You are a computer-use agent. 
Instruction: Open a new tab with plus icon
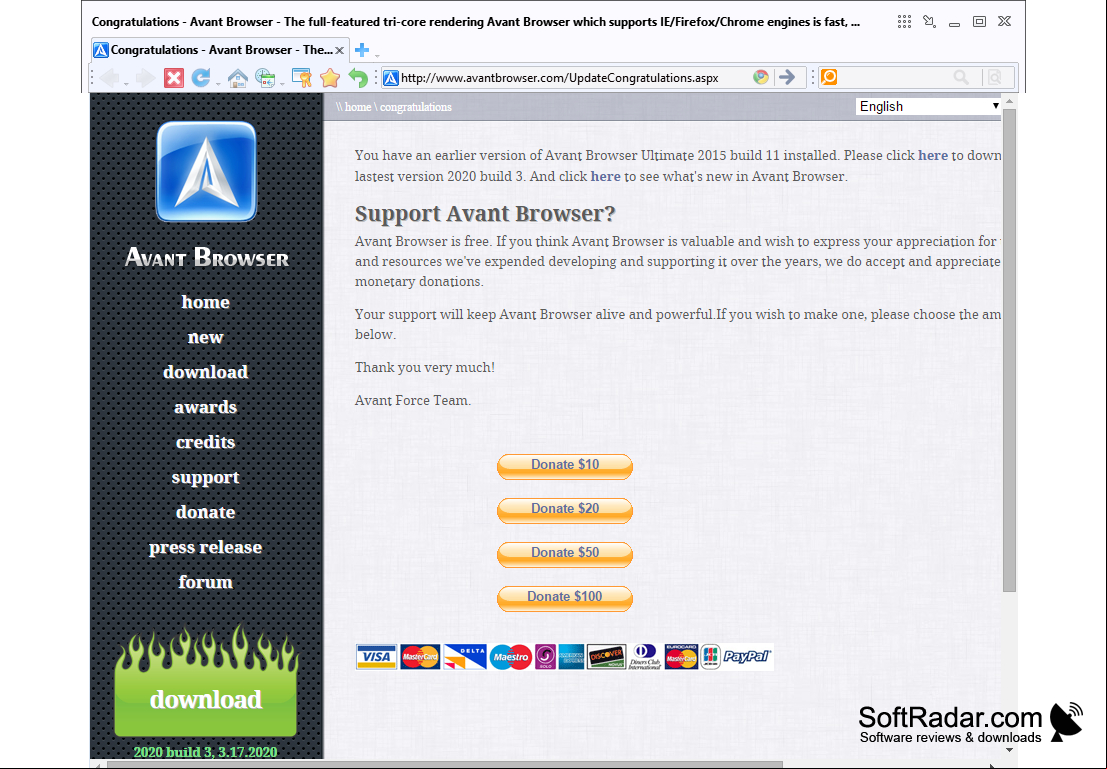(361, 50)
